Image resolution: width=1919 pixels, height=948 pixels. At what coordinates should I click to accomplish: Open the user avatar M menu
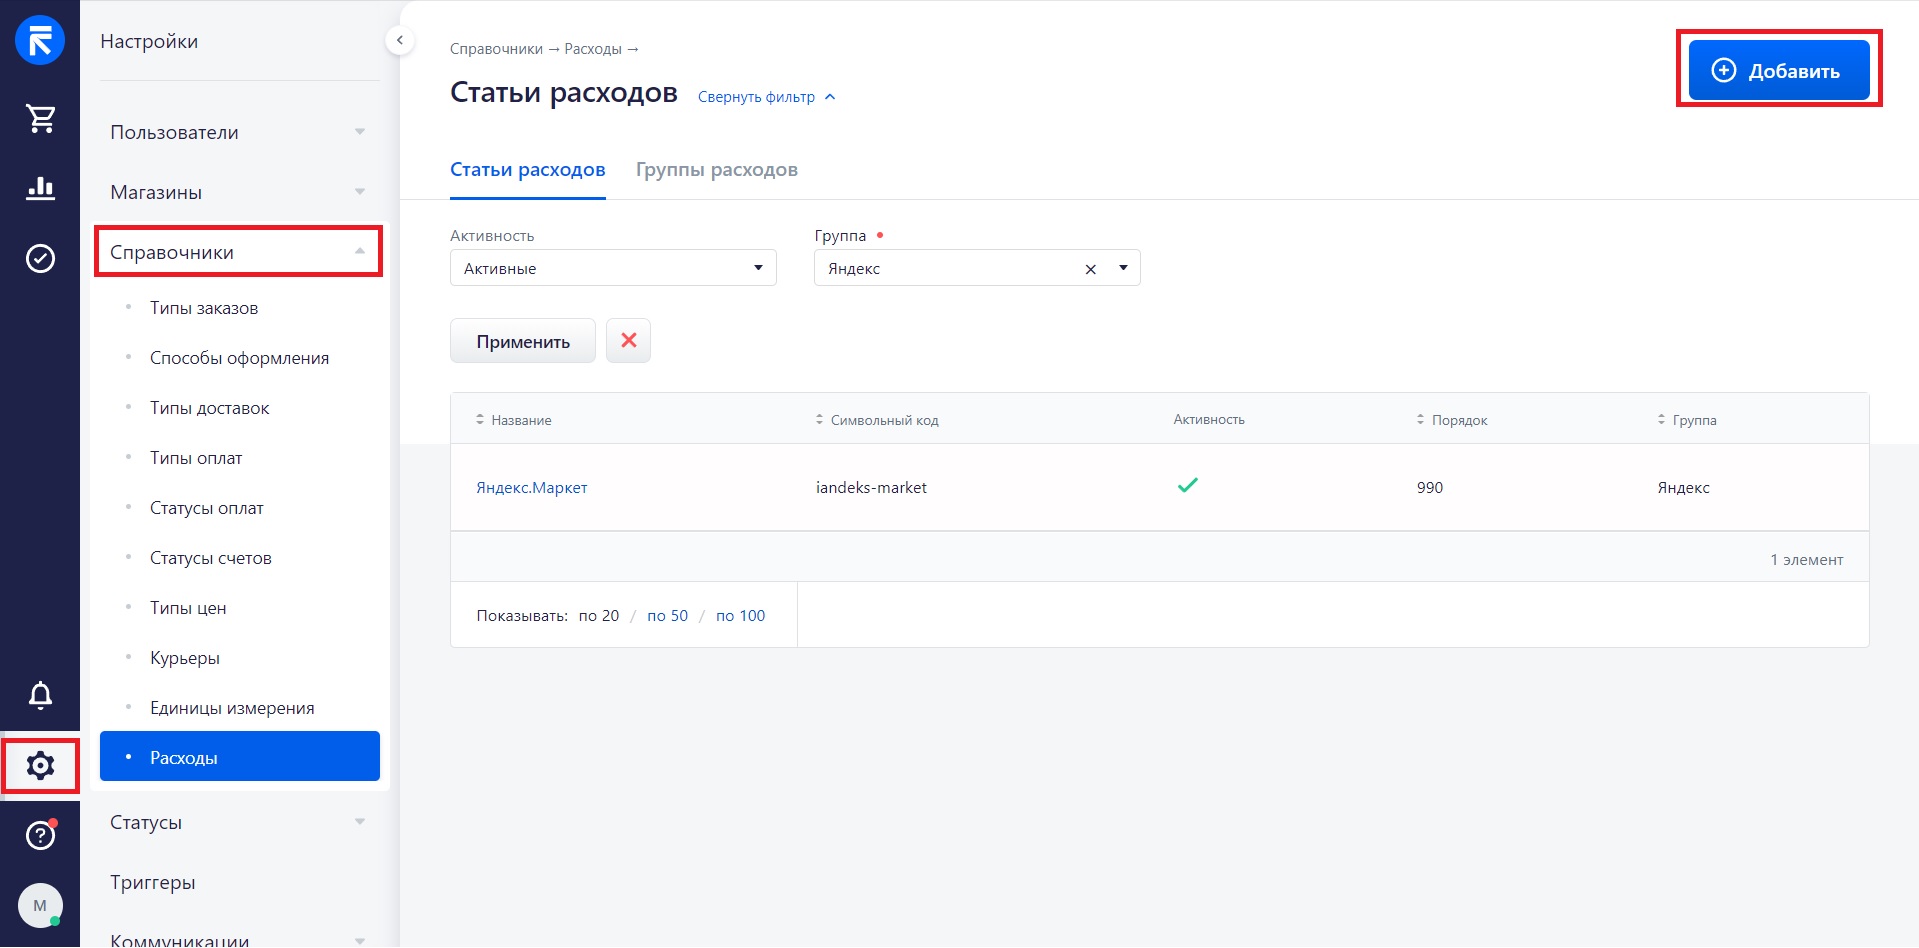[40, 905]
